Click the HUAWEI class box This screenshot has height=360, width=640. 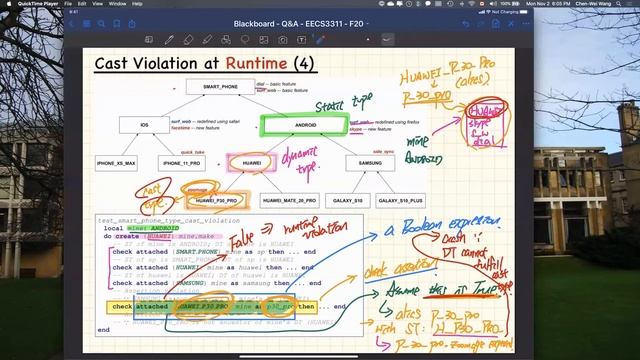(x=251, y=163)
